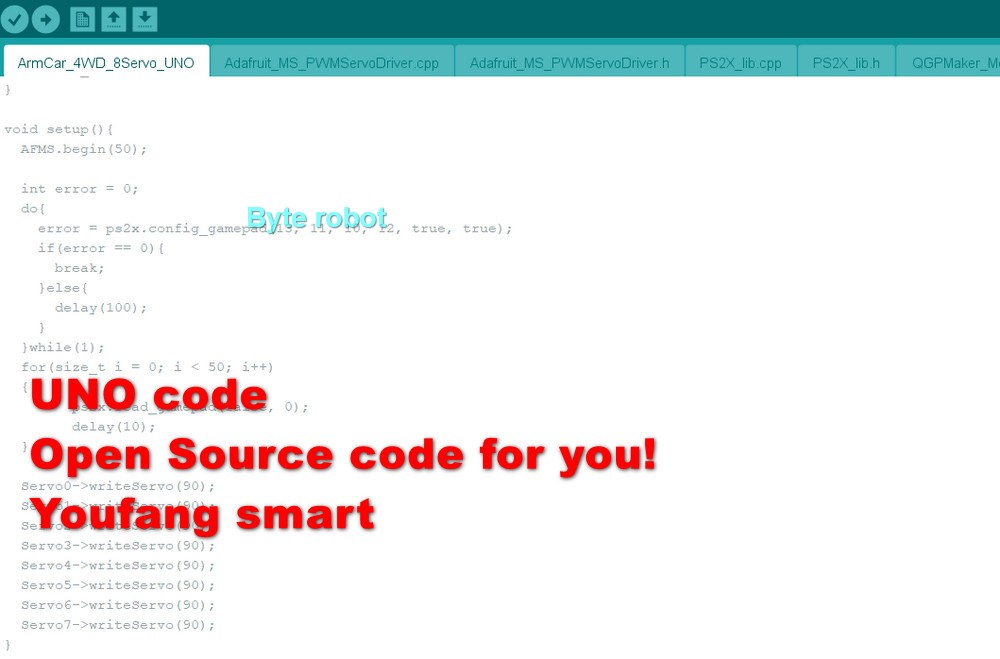1000x659 pixels.
Task: Click the 'AFMS.begin(50);' line
Action: (x=84, y=149)
